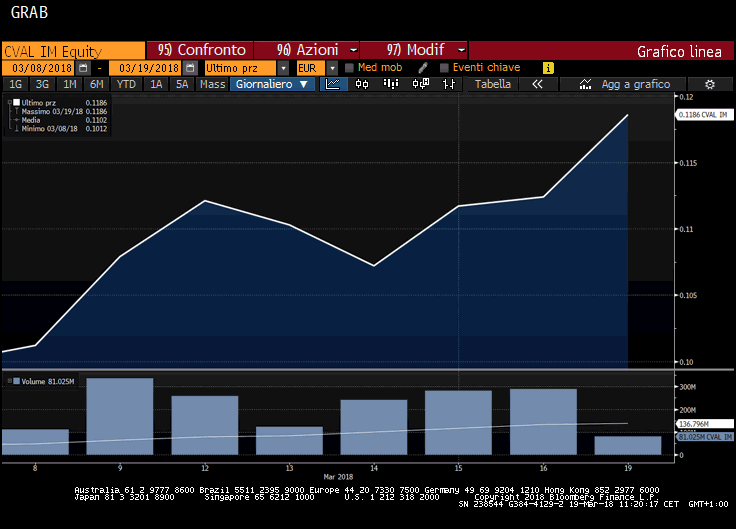Image resolution: width=736 pixels, height=529 pixels.
Task: Open start date calendar picker
Action: point(83,68)
